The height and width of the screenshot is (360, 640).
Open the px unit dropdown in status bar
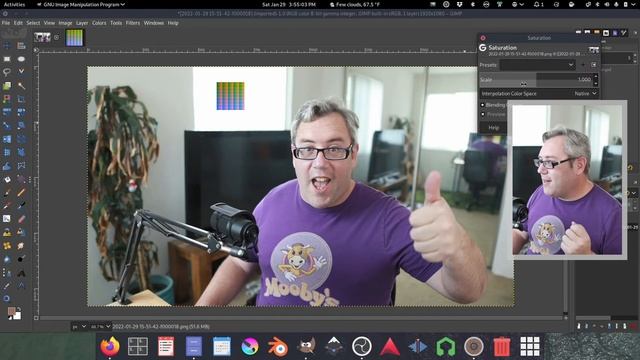(79, 327)
